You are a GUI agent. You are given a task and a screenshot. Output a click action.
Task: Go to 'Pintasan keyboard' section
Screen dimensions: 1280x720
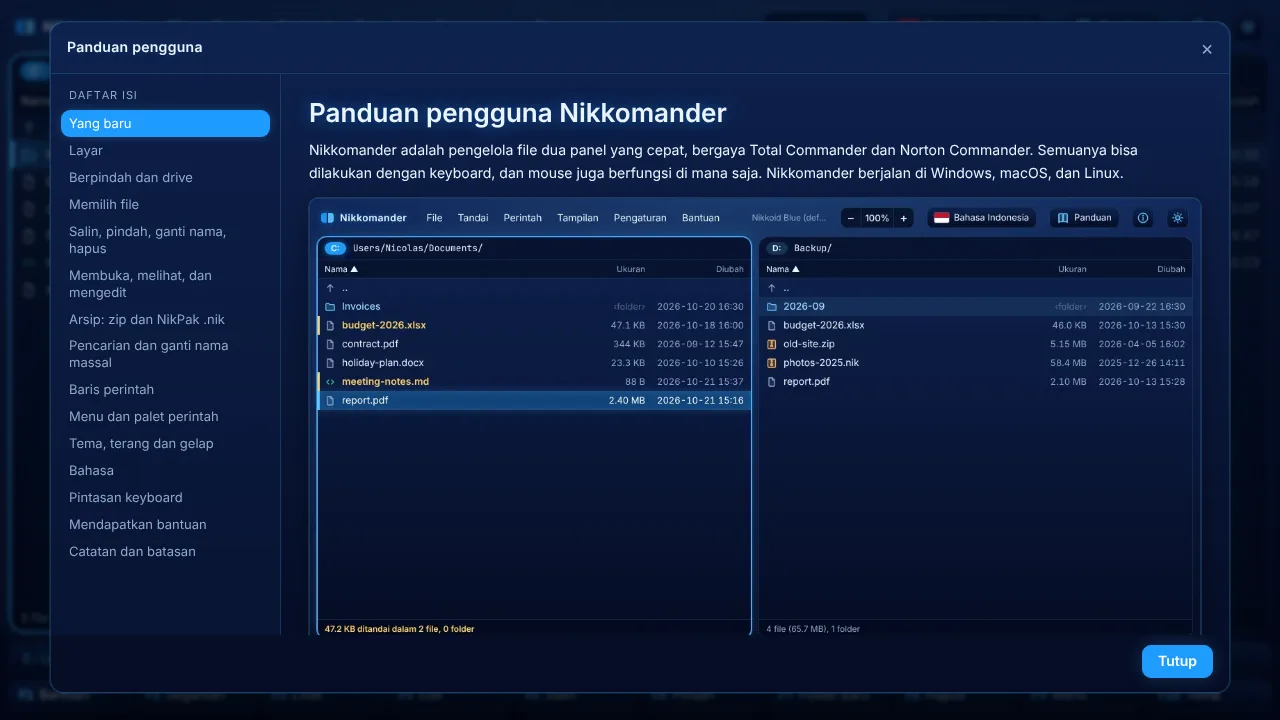point(165,497)
